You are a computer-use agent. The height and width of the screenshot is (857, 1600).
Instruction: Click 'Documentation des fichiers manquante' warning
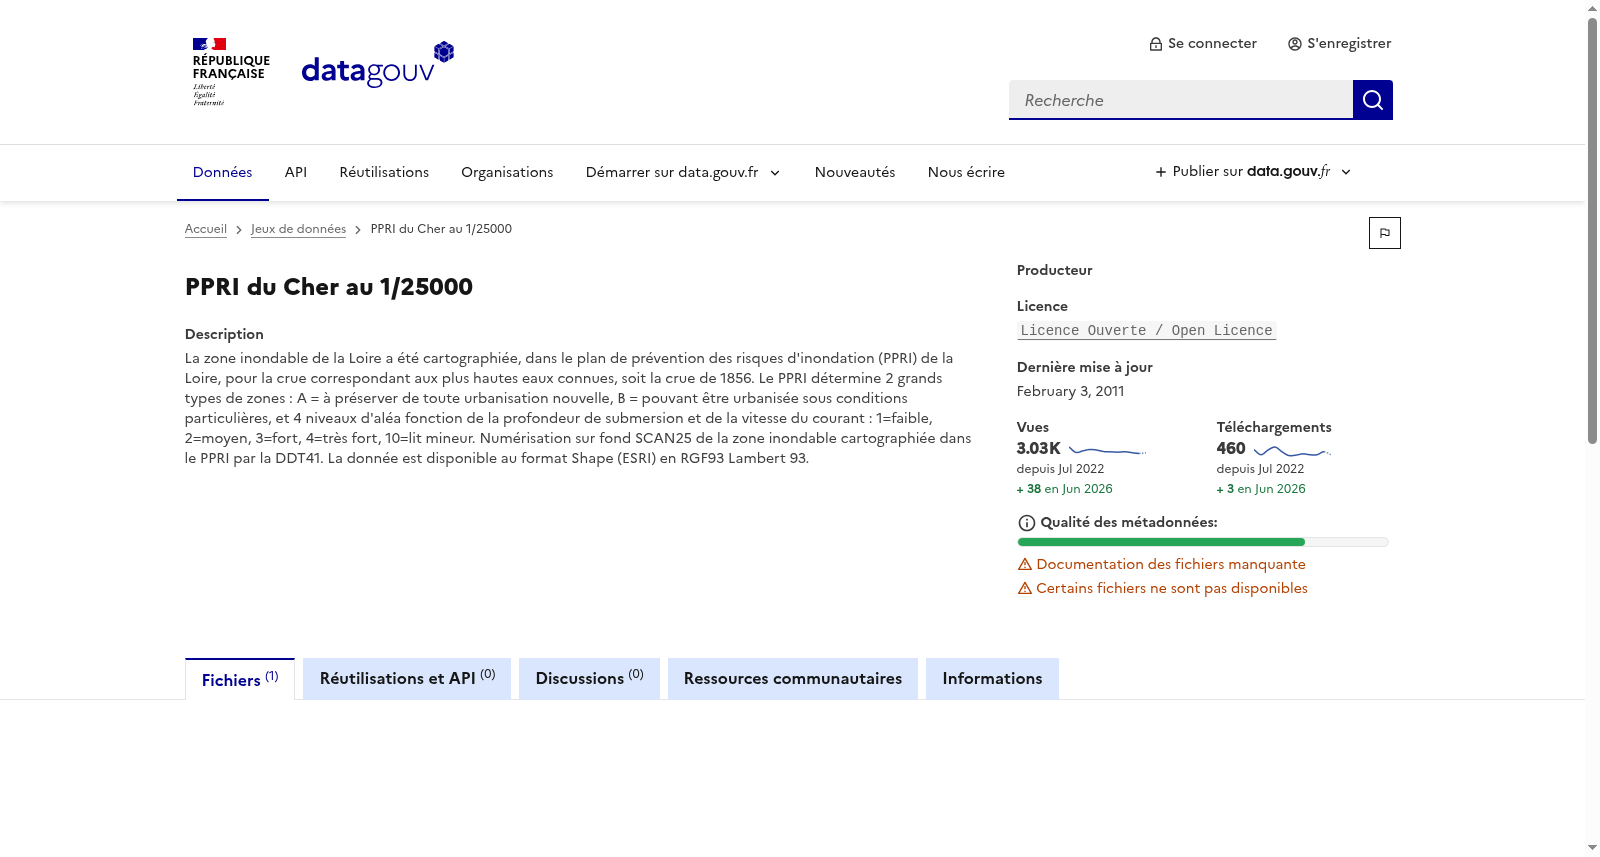(x=1162, y=564)
